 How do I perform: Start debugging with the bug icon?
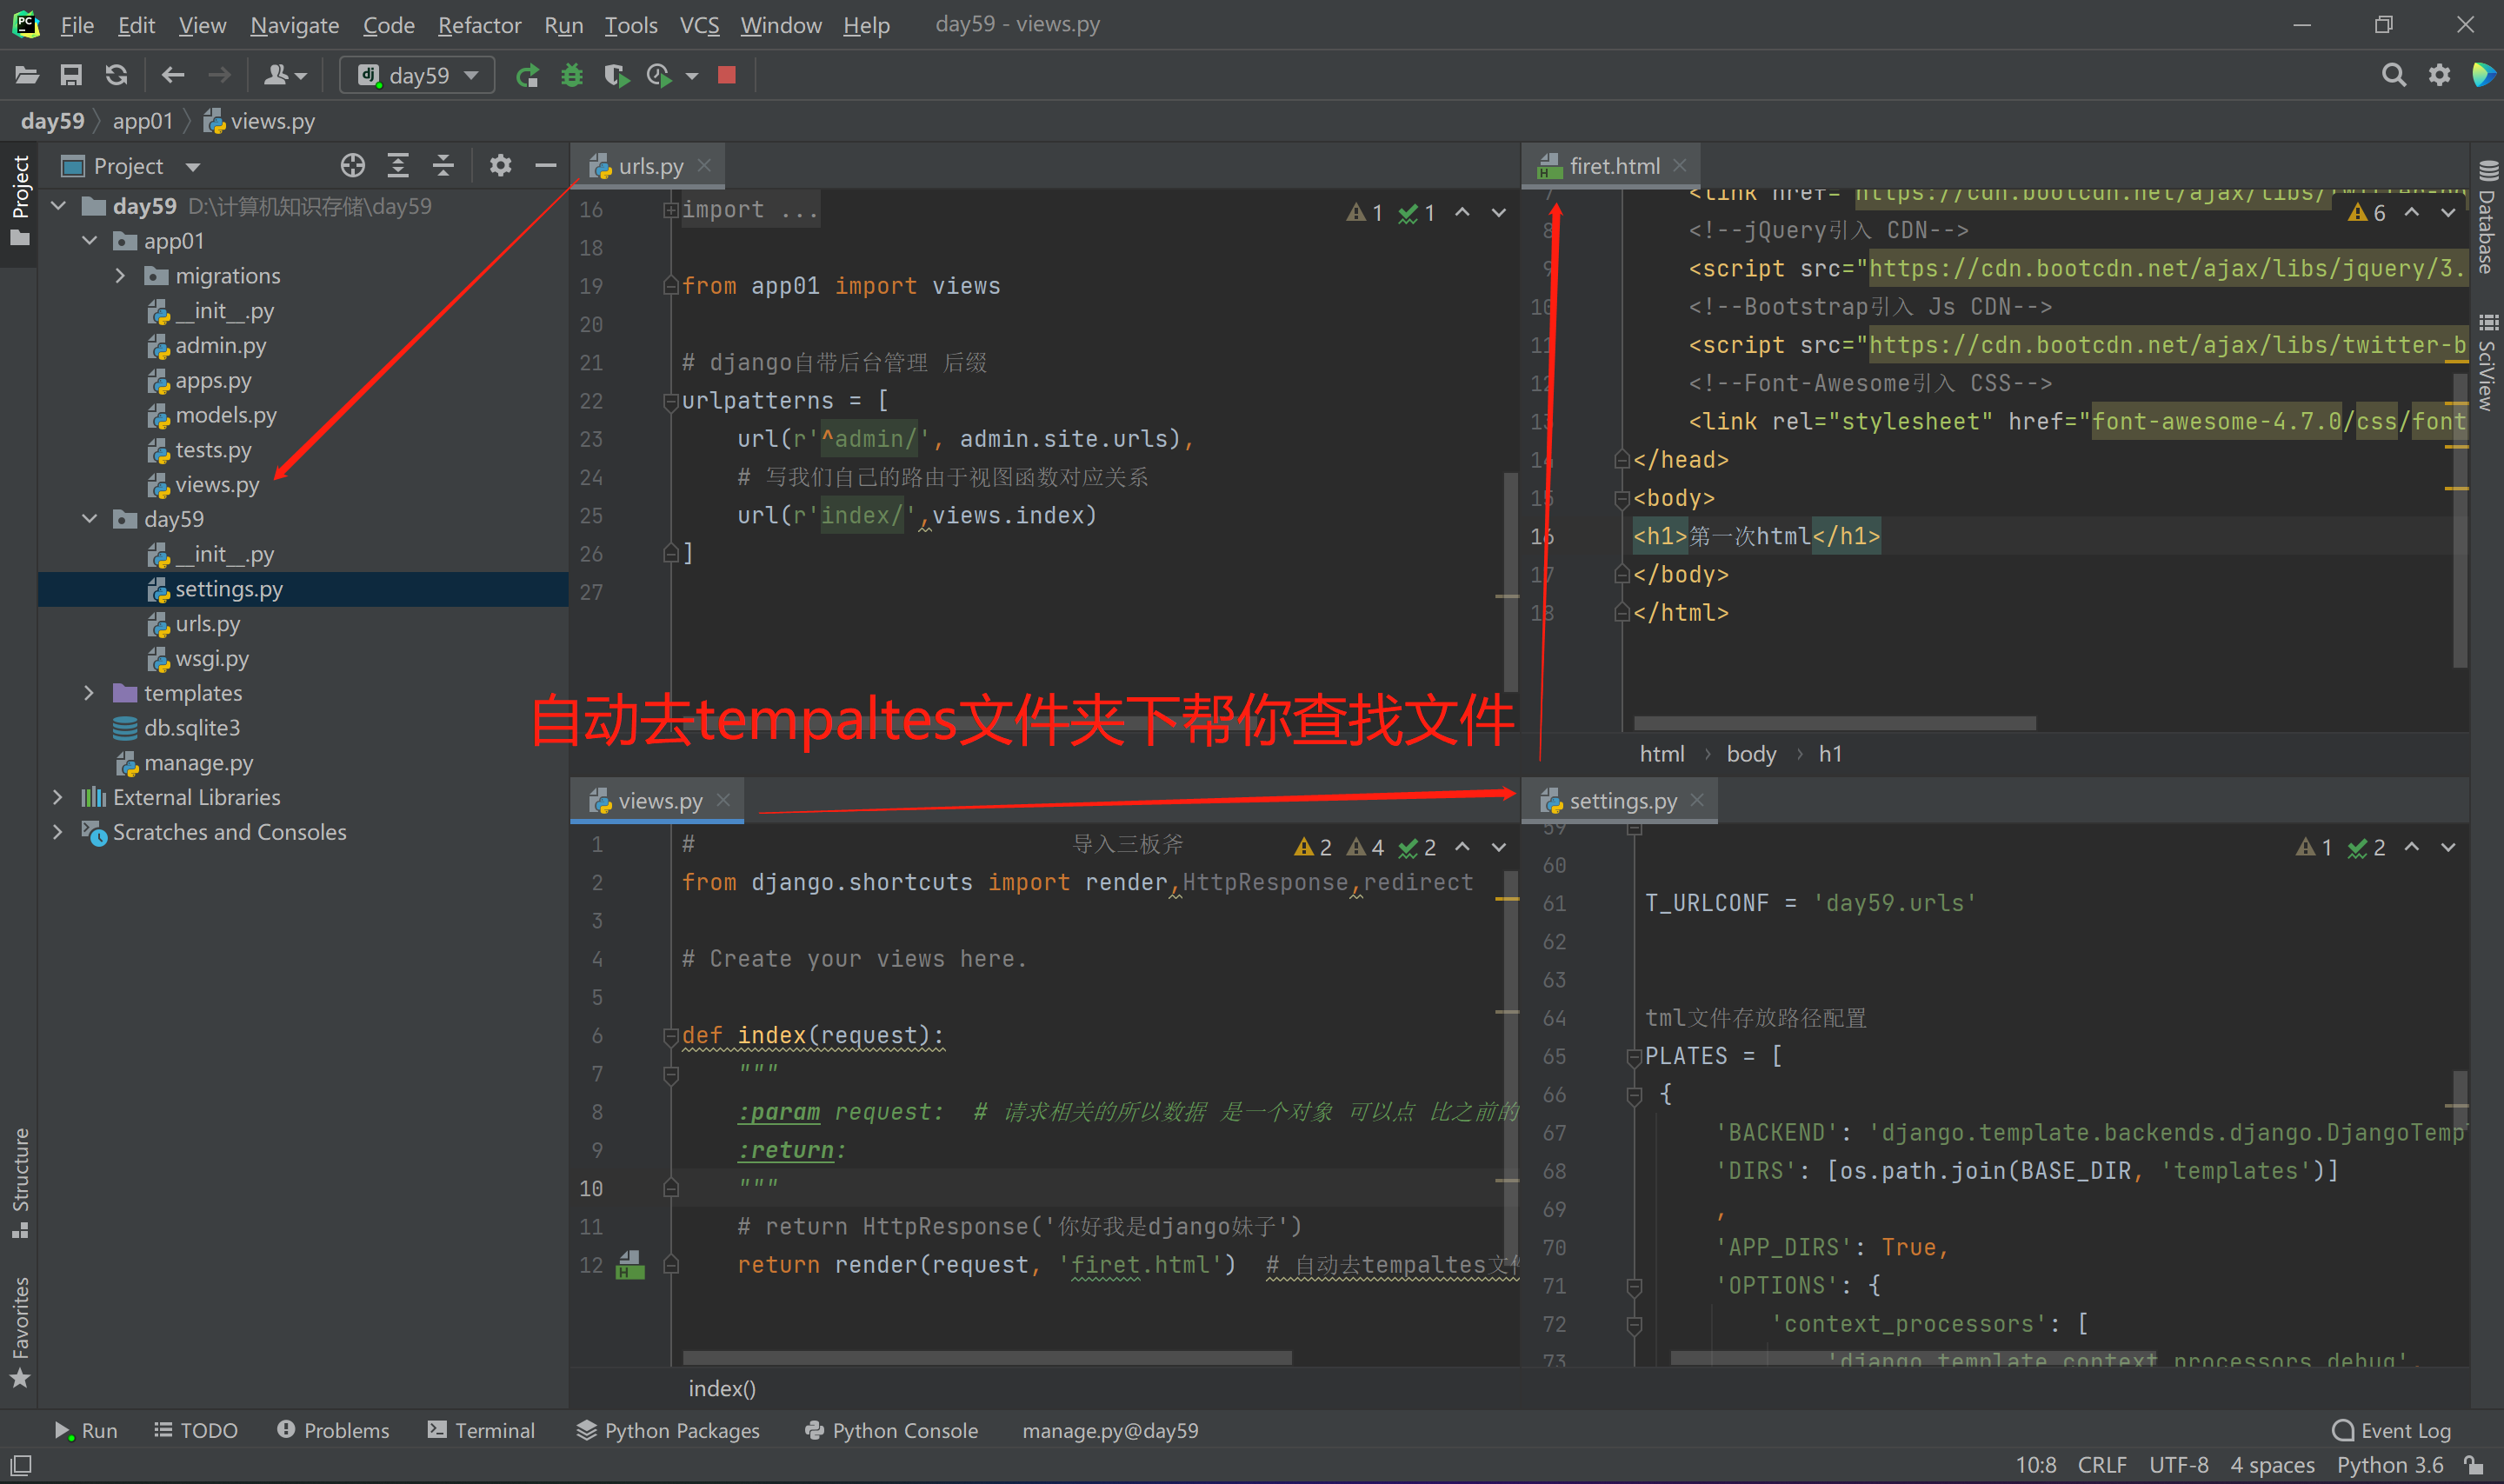[572, 75]
